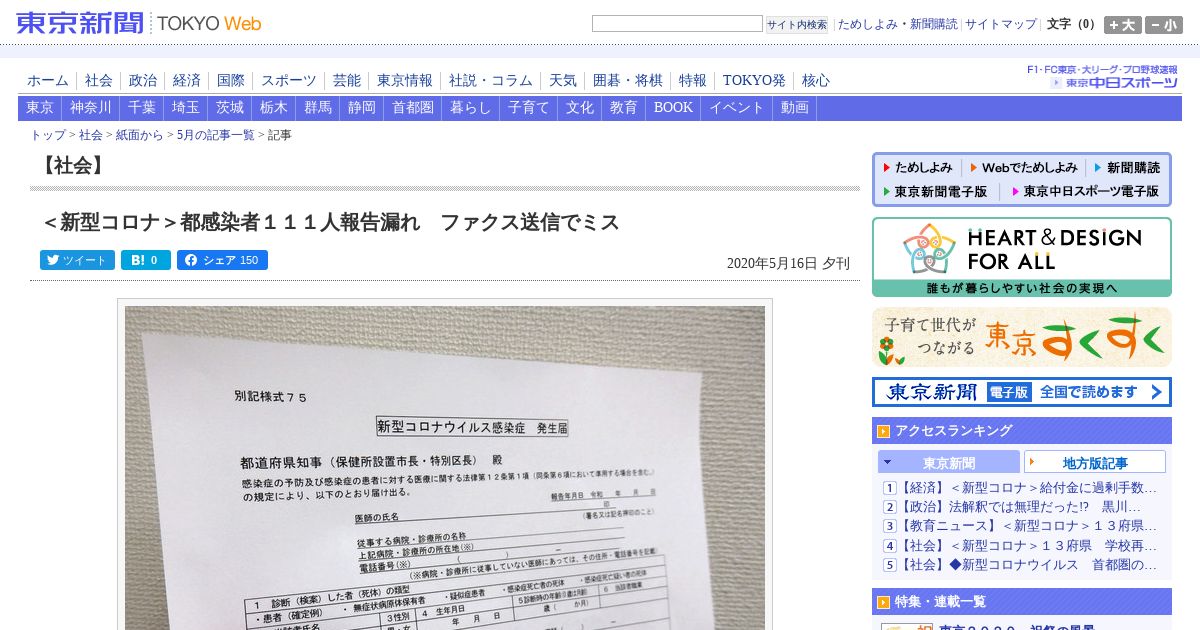Switch ranking to the 地方版記事 tab
Screen dimensions: 1200x630
pyautogui.click(x=1095, y=463)
